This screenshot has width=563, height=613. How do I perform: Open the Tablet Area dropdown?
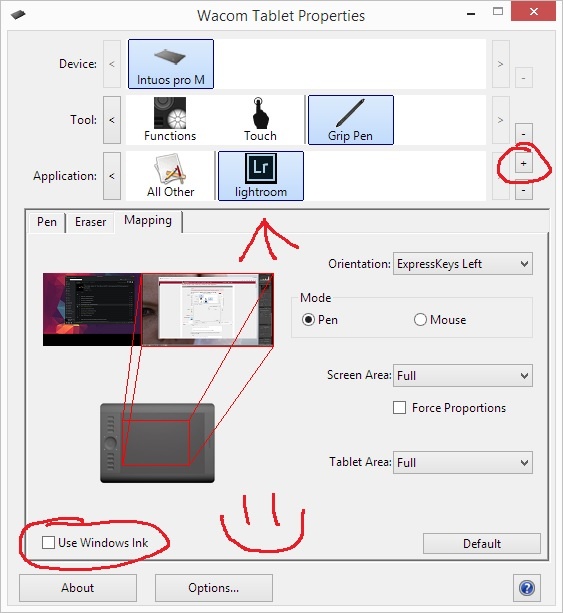463,462
